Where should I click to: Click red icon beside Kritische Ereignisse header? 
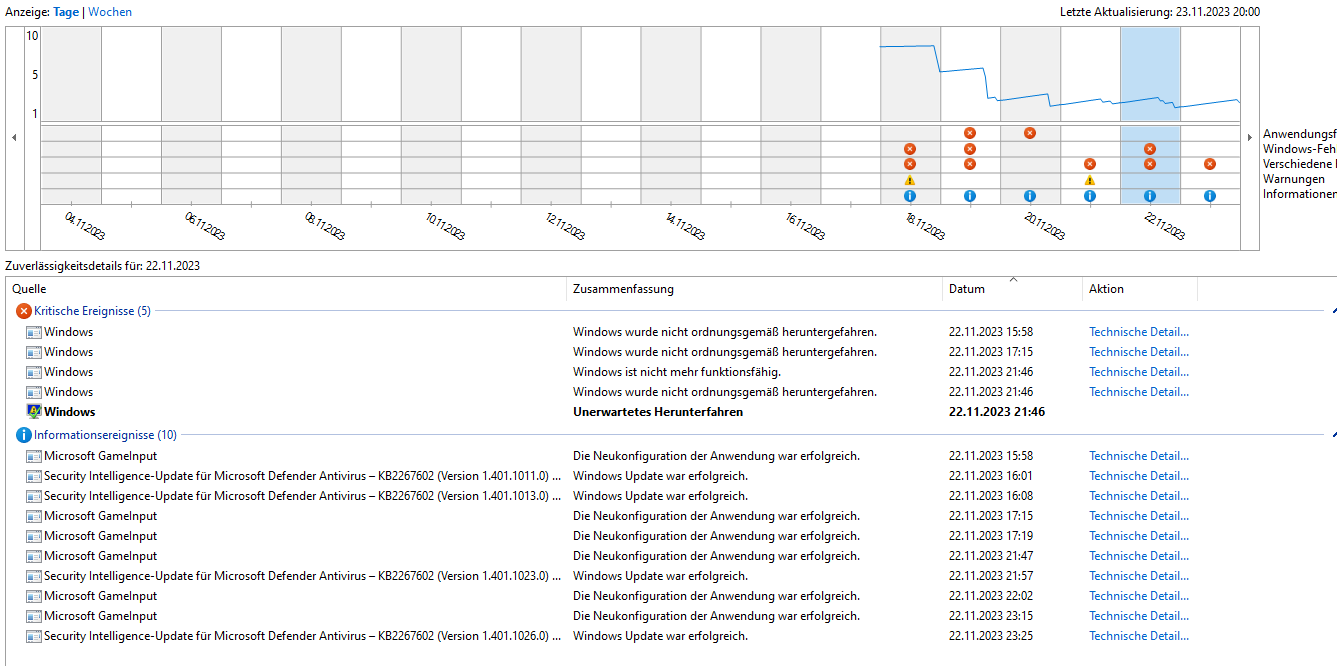tap(24, 311)
